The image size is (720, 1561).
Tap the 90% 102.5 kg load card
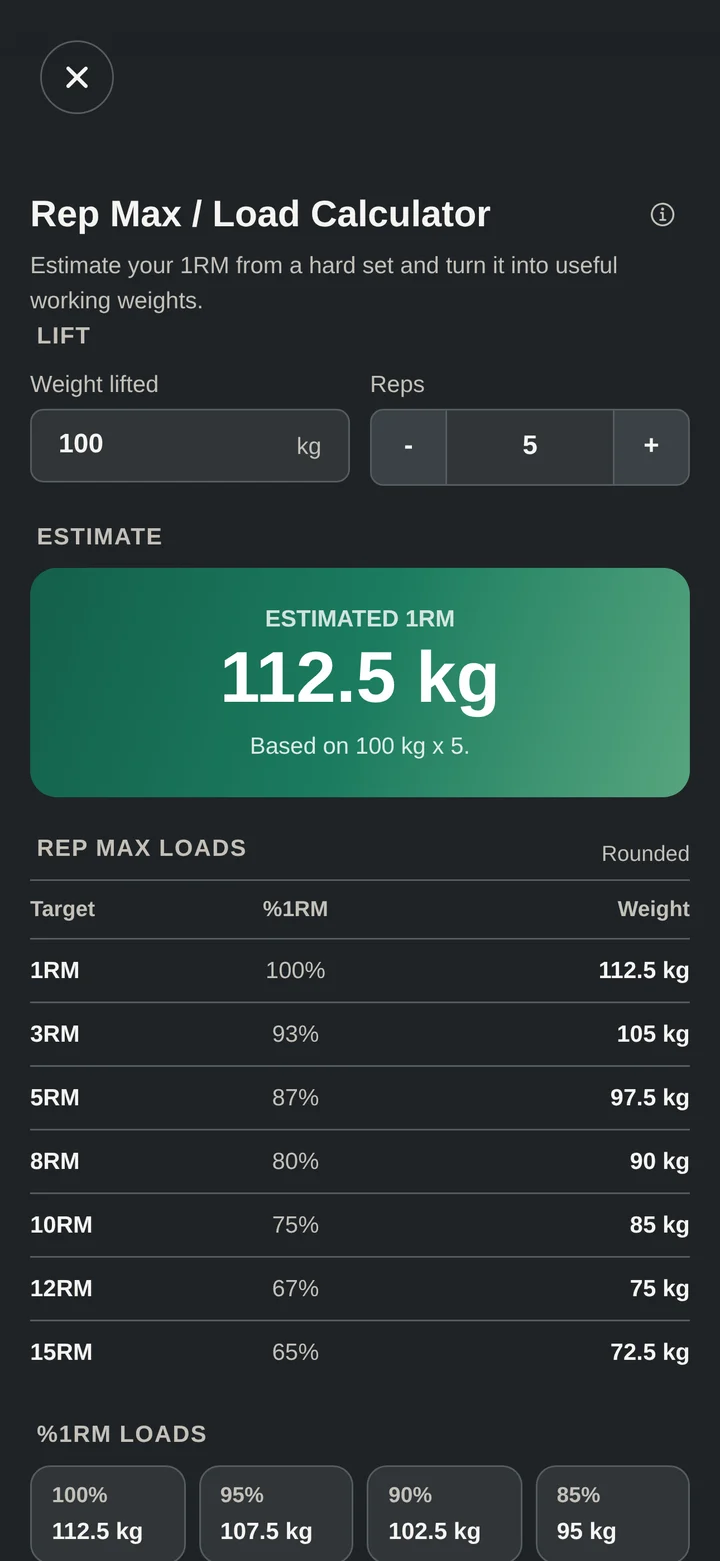tap(444, 1513)
